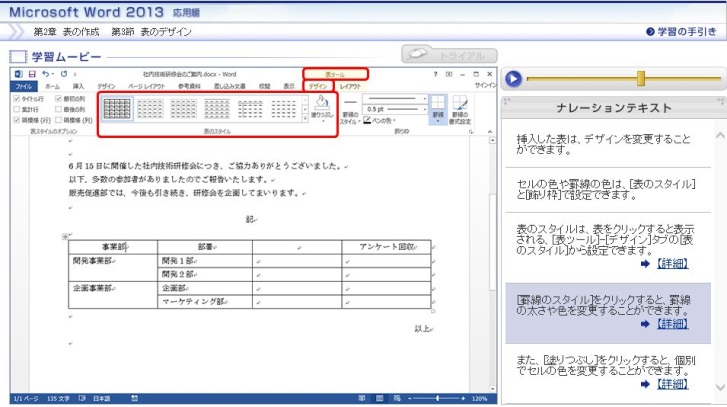Image resolution: width=727 pixels, height=407 pixels.
Task: Switch to Read Mode view icon
Action: coord(362,398)
